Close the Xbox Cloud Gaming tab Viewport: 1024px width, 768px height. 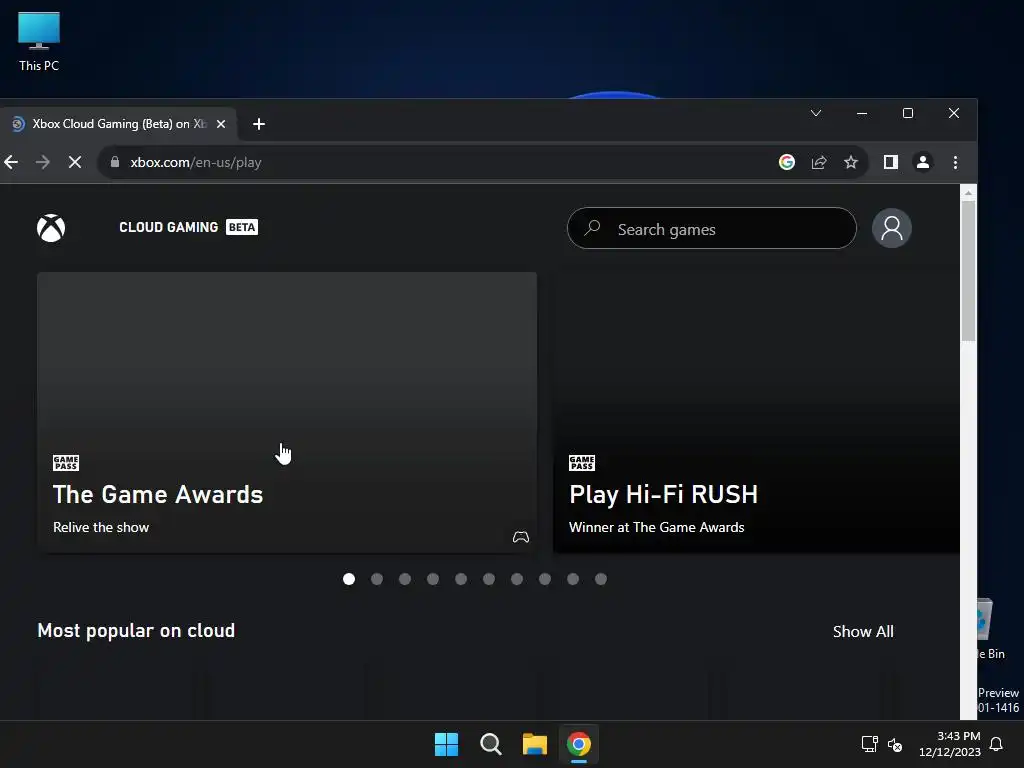coord(221,123)
